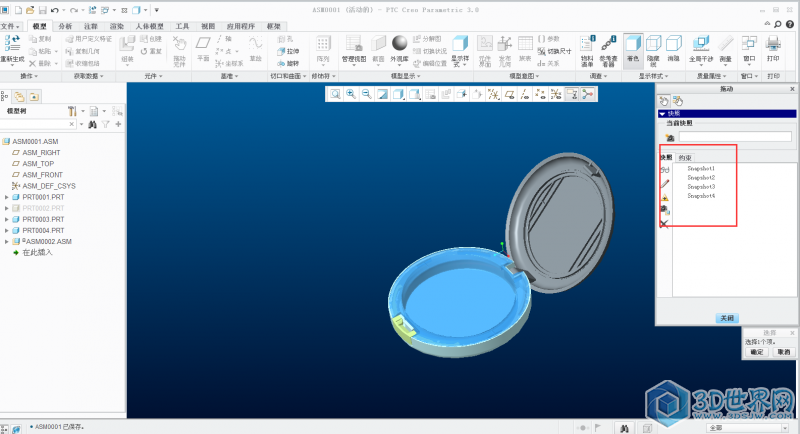Click the pencil update-snapshot icon in 拖动 dialog
The image size is (800, 434).
[x=665, y=184]
